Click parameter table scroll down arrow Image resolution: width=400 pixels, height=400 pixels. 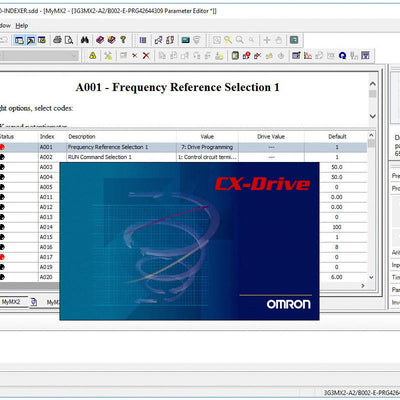click(371, 277)
